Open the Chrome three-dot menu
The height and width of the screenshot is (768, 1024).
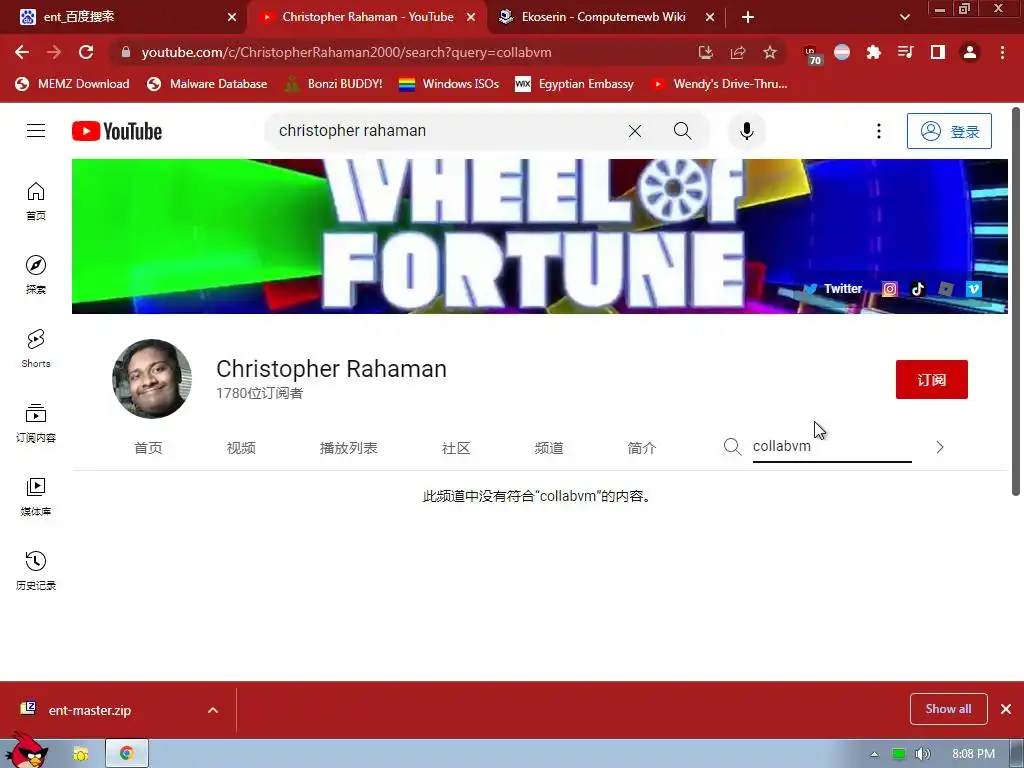pyautogui.click(x=1002, y=52)
